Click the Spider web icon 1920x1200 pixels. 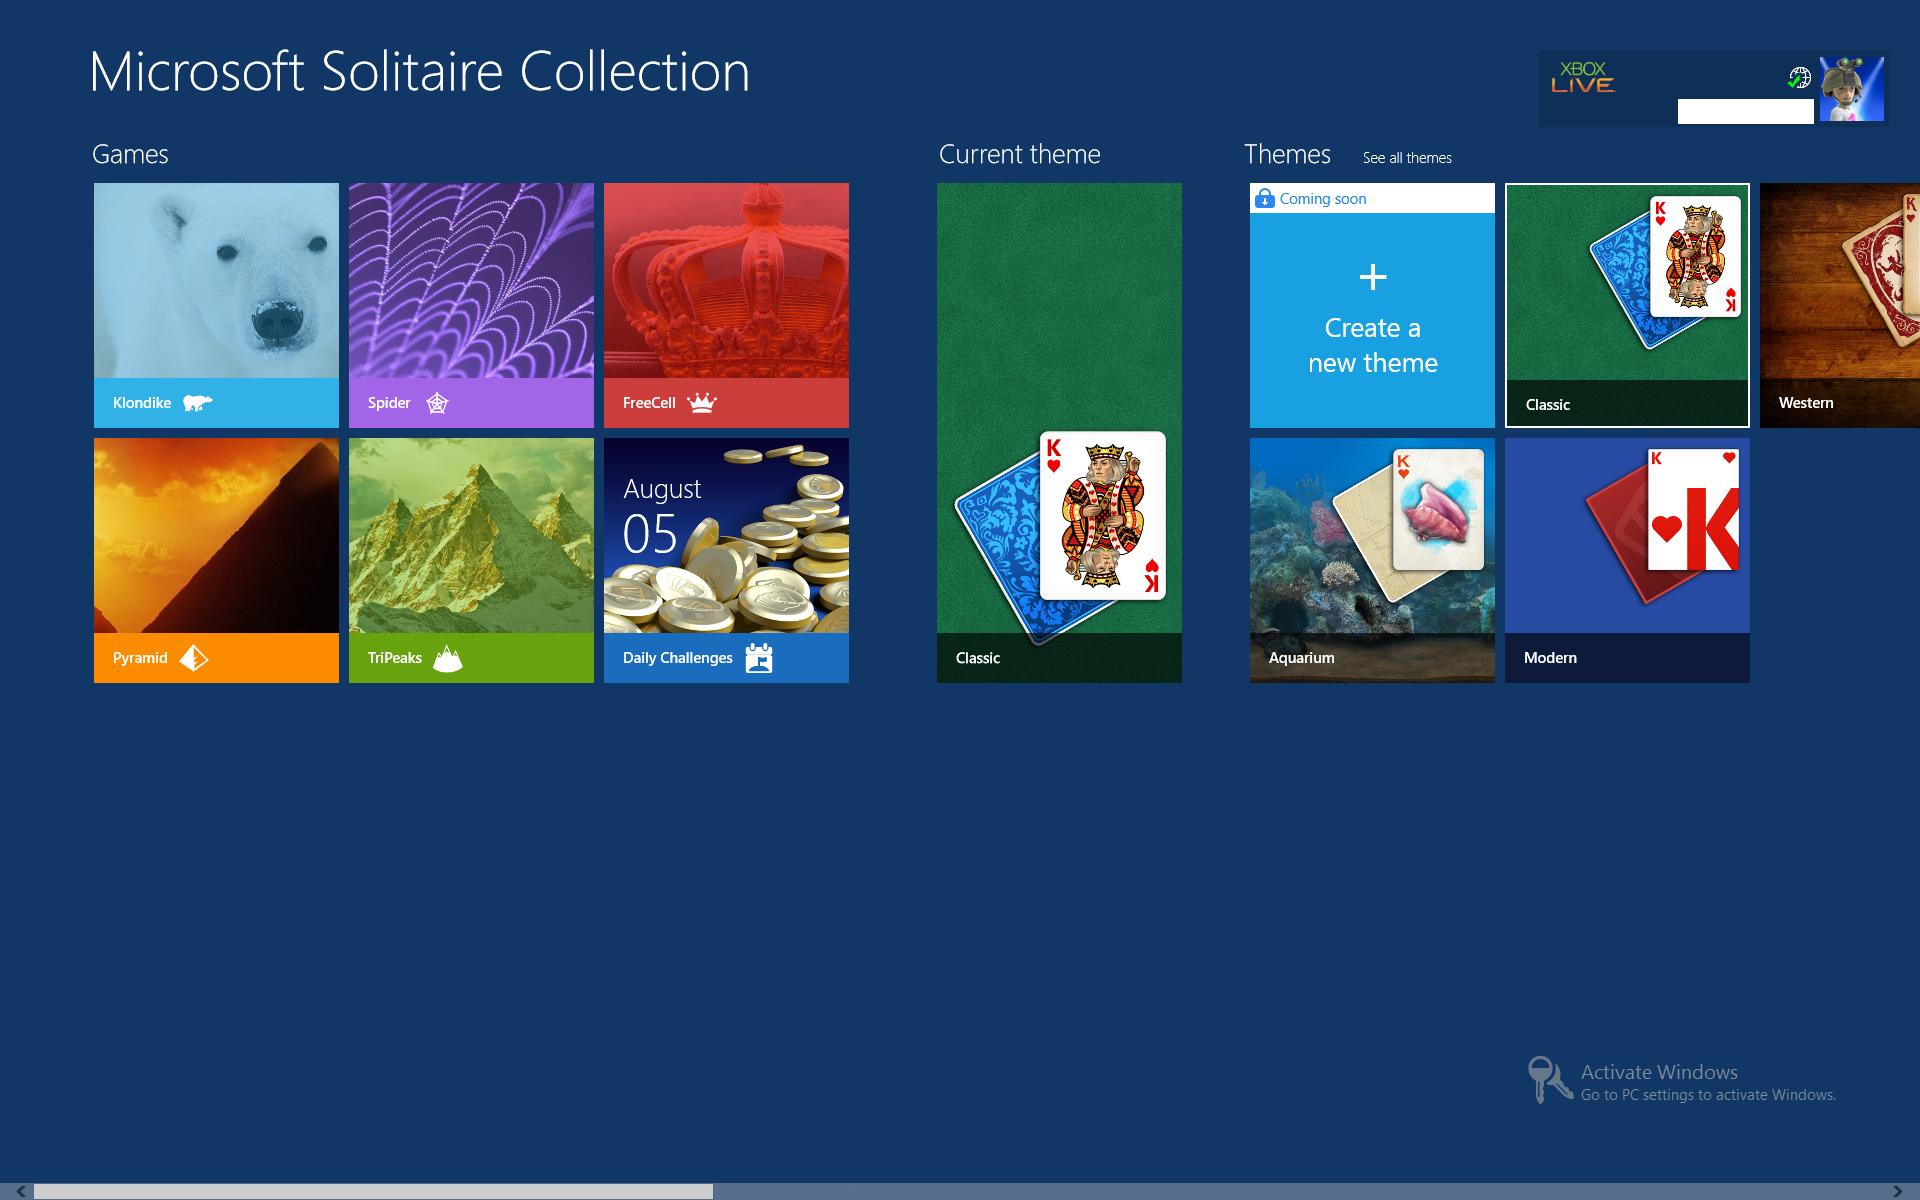pos(437,403)
